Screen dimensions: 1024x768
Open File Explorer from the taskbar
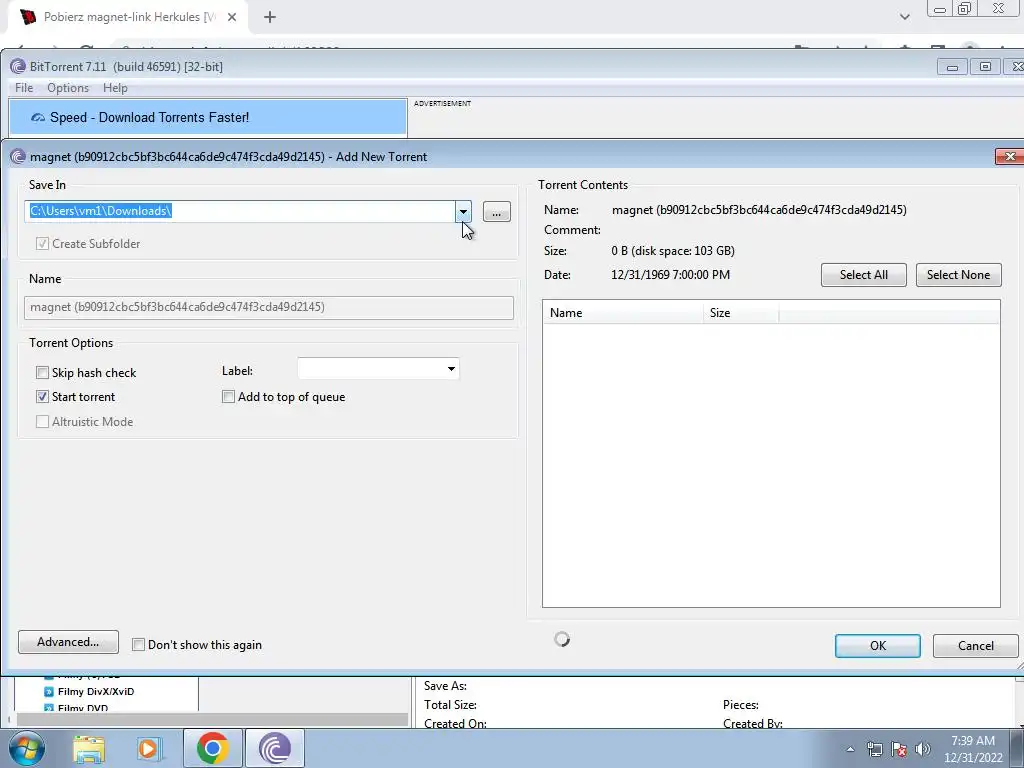[x=89, y=748]
